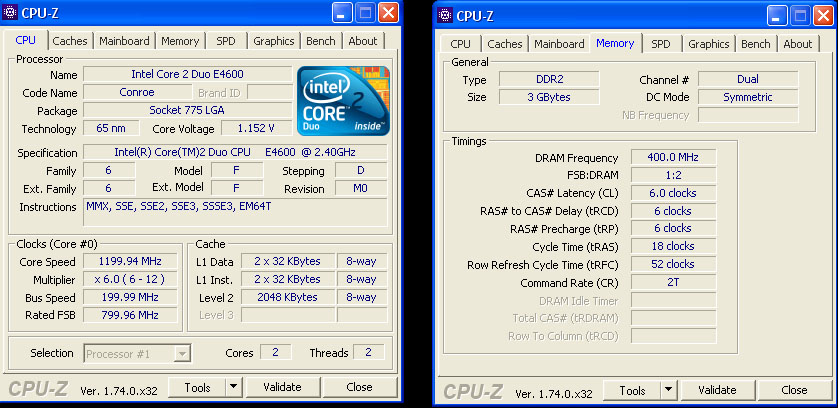
Task: Click the tRFC value '52 clocks'
Action: pyautogui.click(x=673, y=264)
